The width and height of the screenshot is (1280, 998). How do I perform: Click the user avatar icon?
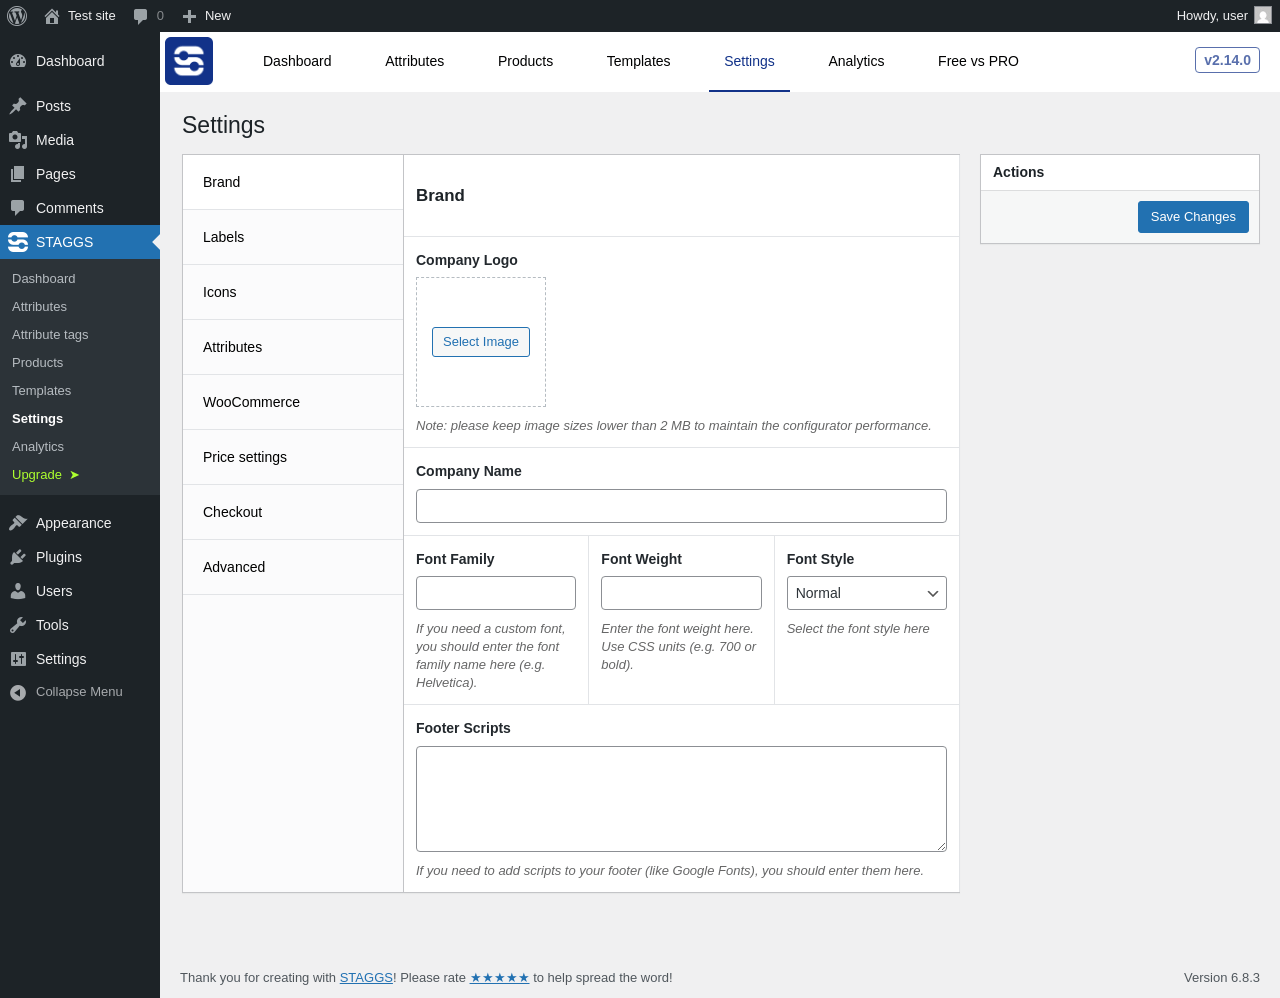1263,16
